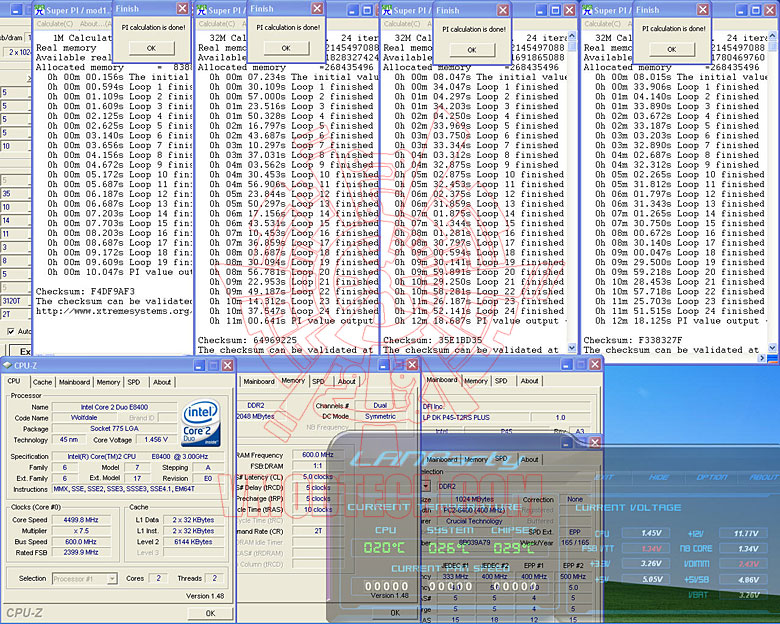780x624 pixels.
Task: Select SPD tab in the CPU-Z SPD timings window
Action: (x=501, y=458)
